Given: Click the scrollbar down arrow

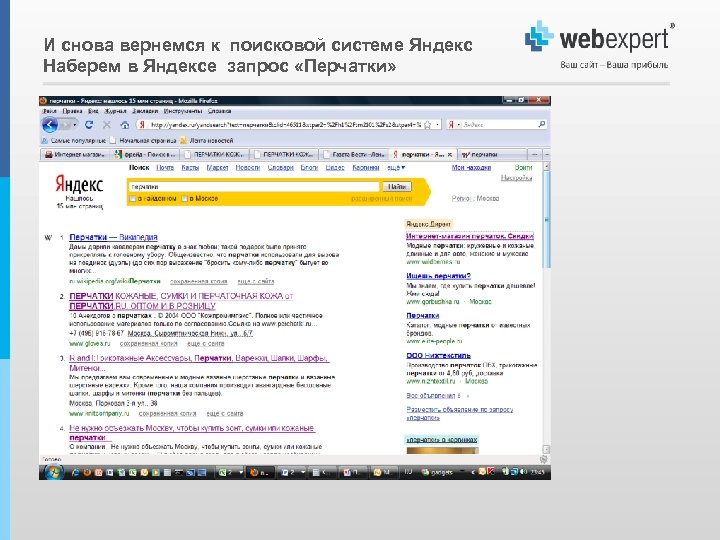Looking at the screenshot, I should click(546, 449).
